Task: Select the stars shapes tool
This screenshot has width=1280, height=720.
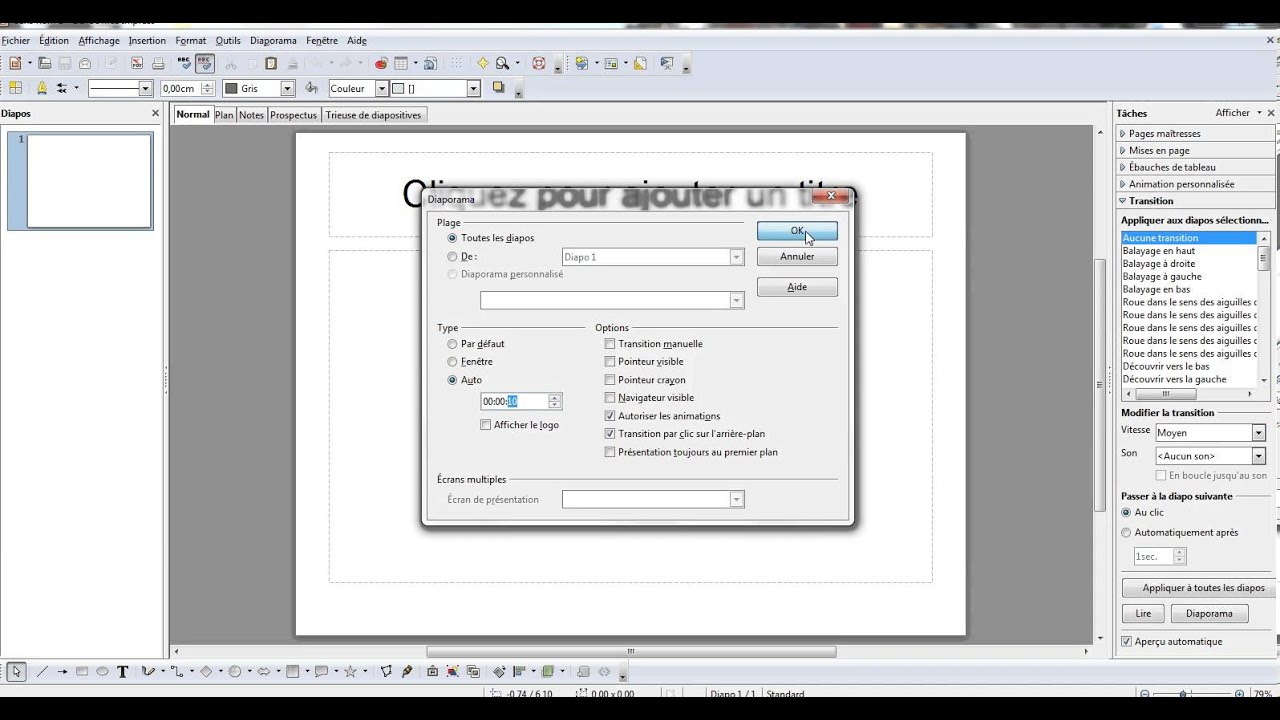Action: click(x=351, y=672)
